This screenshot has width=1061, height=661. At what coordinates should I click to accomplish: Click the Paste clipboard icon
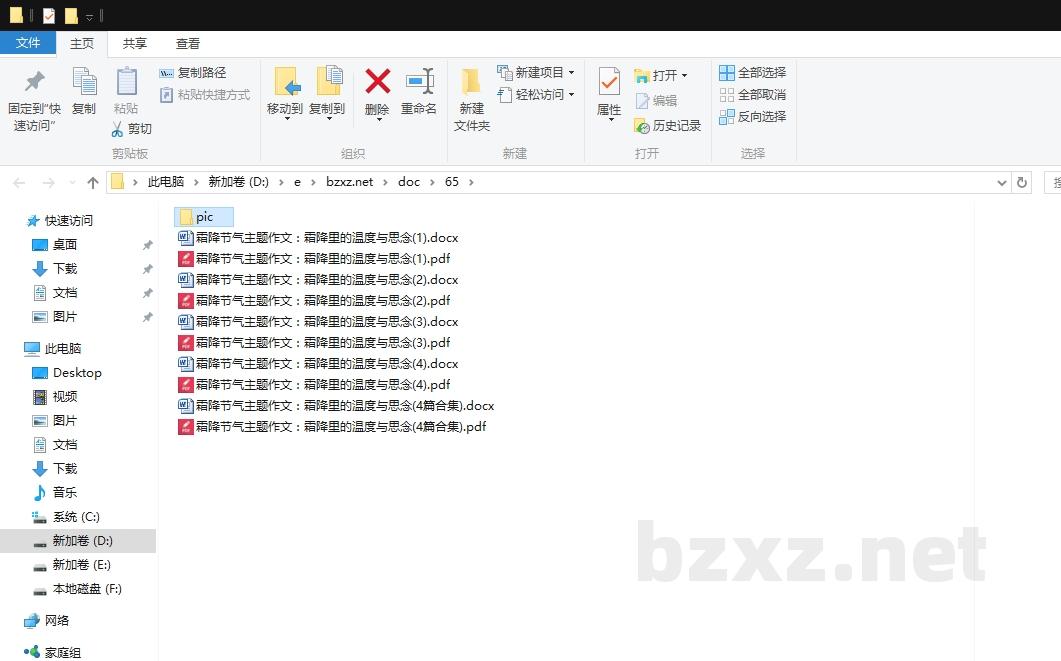[126, 82]
